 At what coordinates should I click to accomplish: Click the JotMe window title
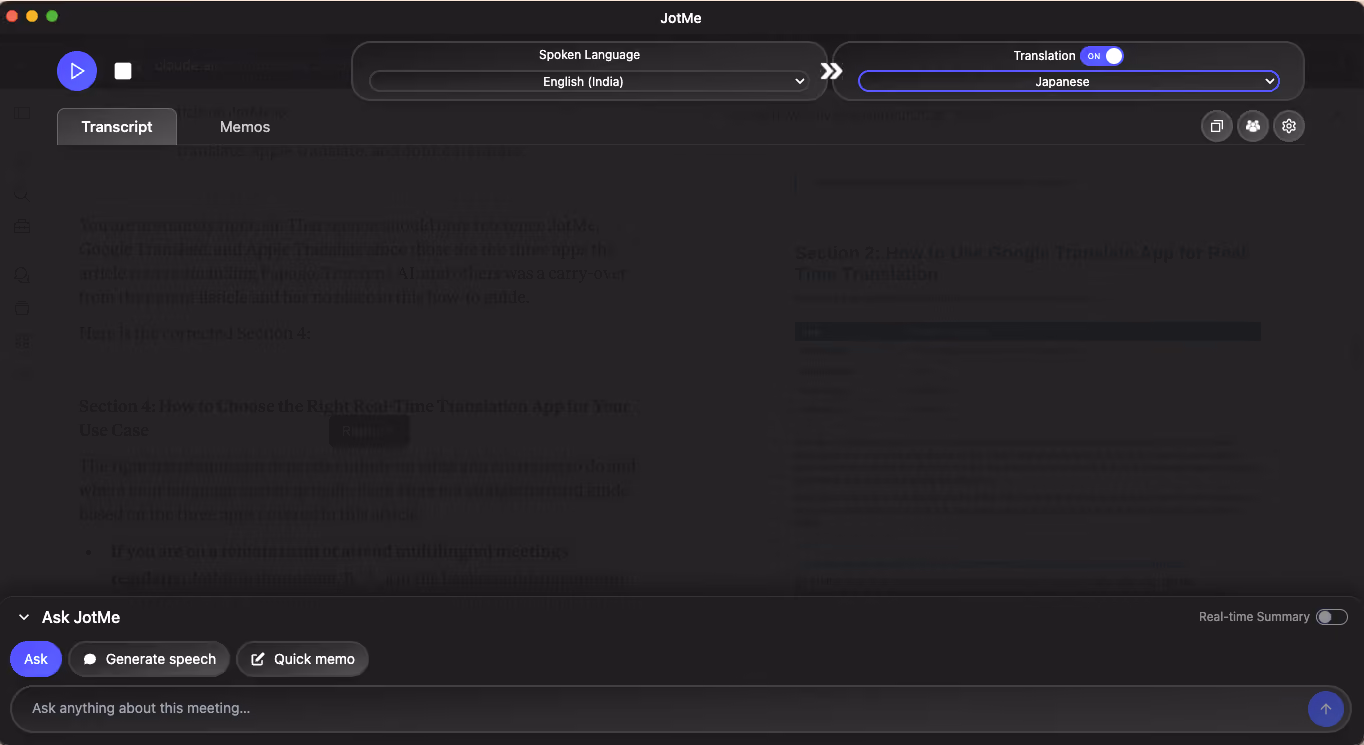[681, 18]
